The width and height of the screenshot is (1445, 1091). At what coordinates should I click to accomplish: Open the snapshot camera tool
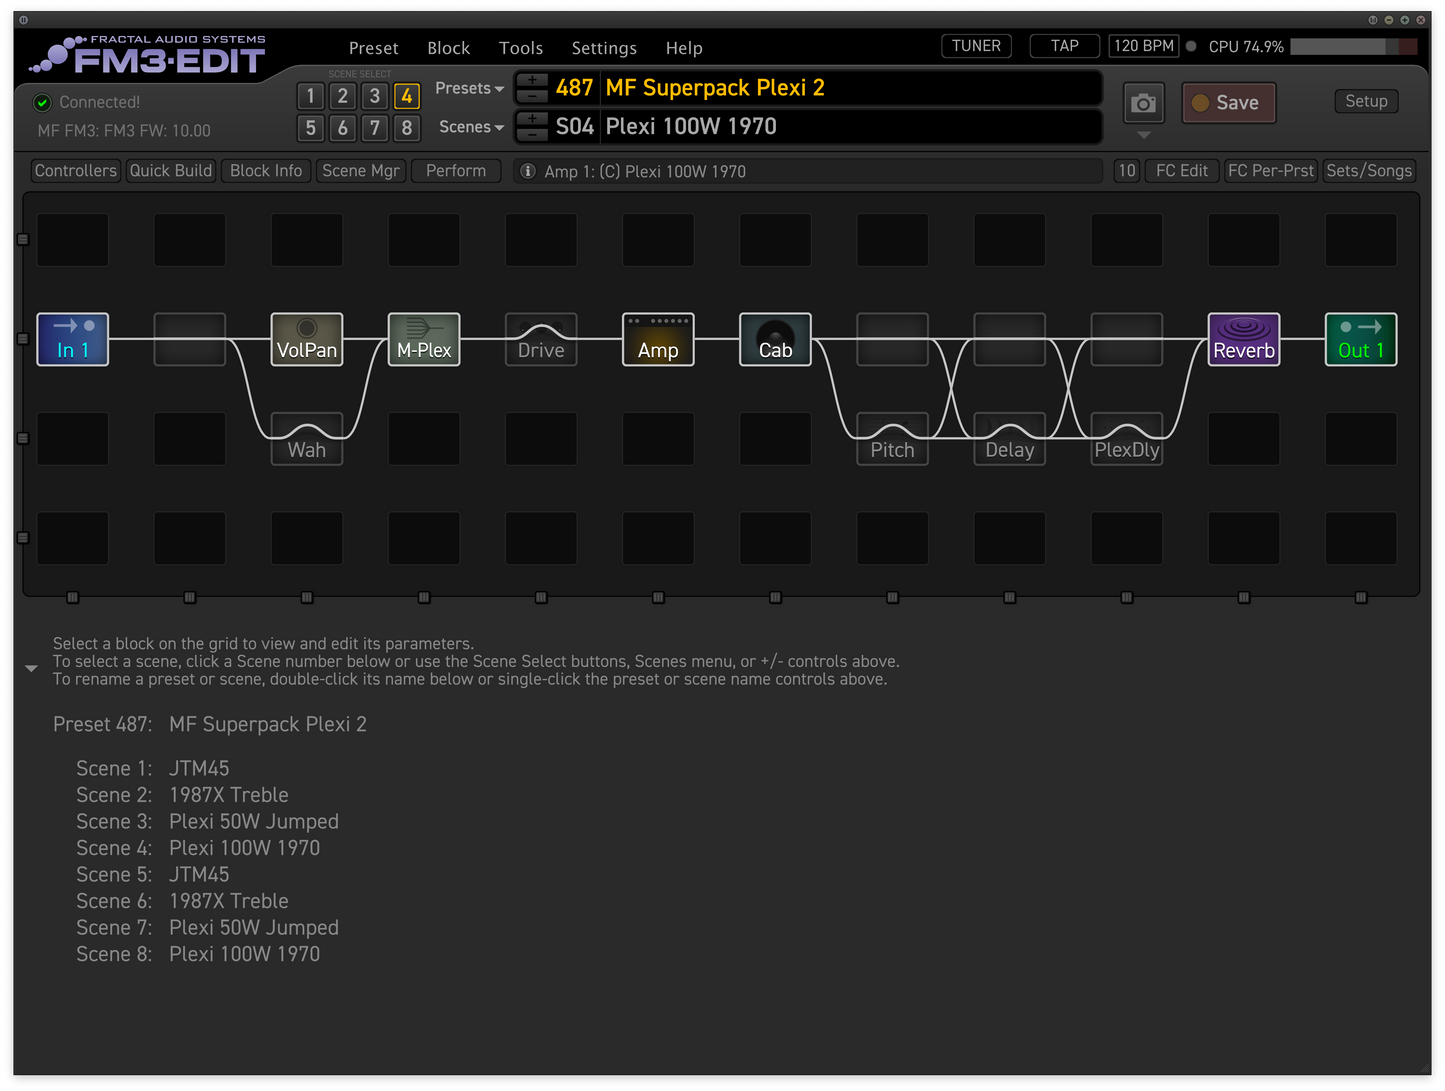click(1143, 102)
